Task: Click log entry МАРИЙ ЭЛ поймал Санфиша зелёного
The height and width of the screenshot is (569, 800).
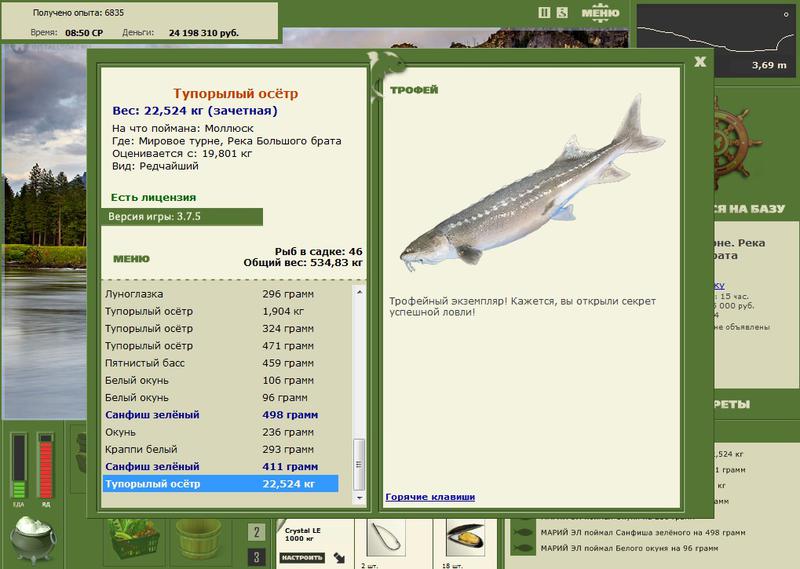Action: [x=643, y=532]
